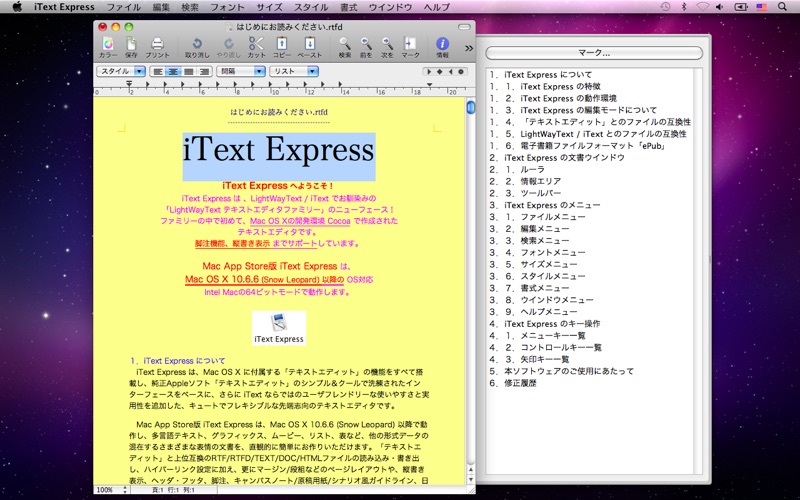The height and width of the screenshot is (500, 800).
Task: Click the highlighted iText Express title text
Action: coord(279,150)
